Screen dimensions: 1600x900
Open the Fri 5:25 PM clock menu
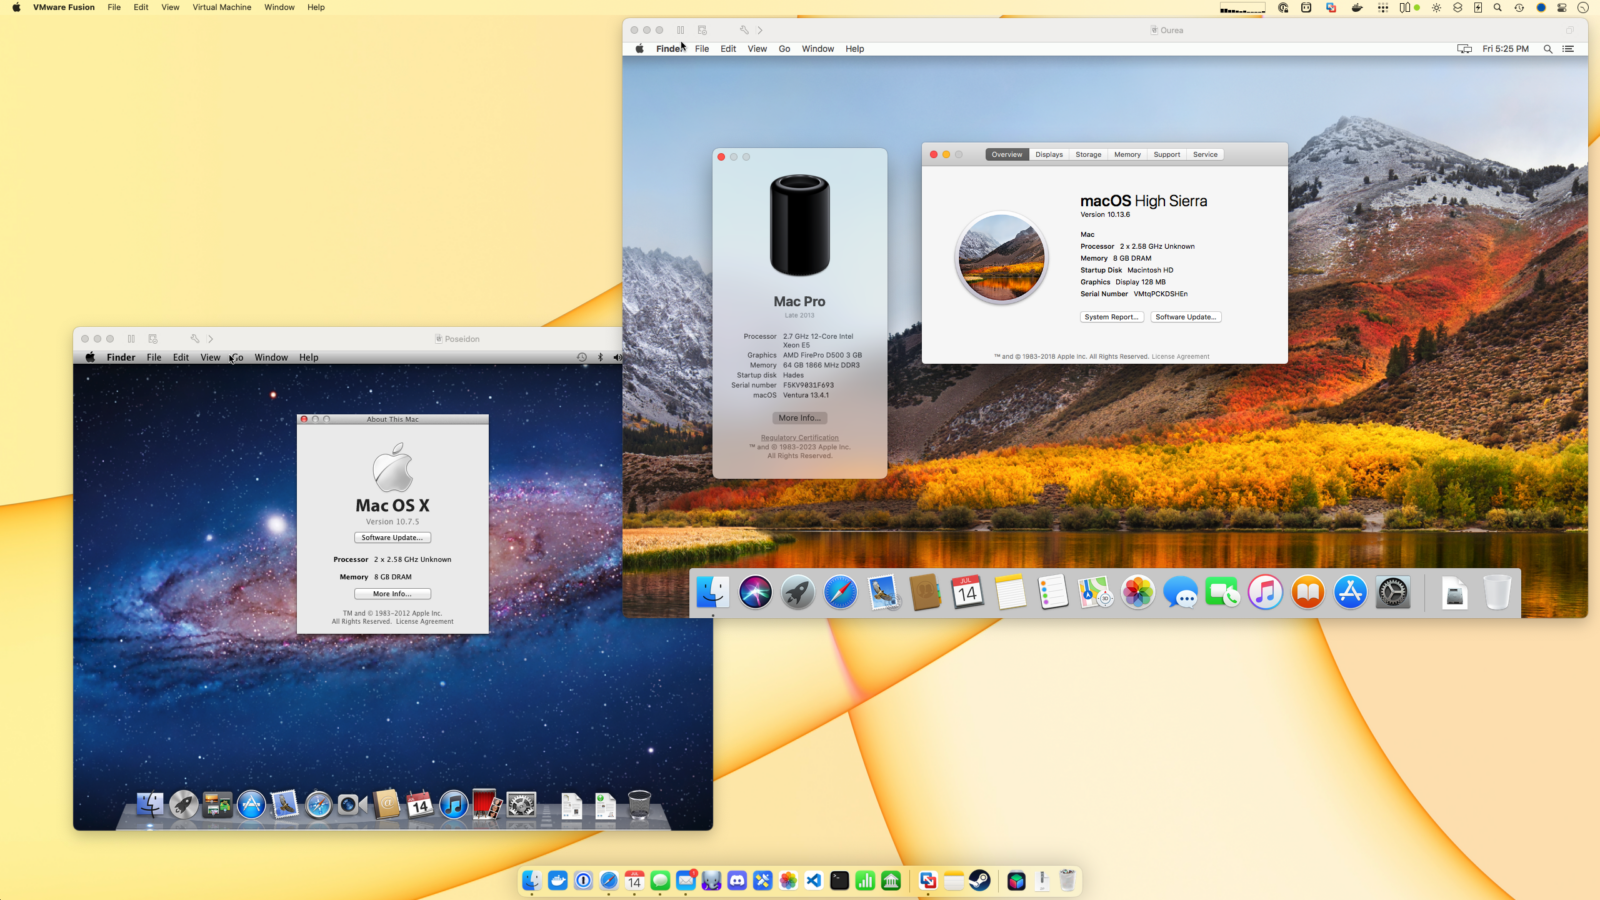(1504, 48)
